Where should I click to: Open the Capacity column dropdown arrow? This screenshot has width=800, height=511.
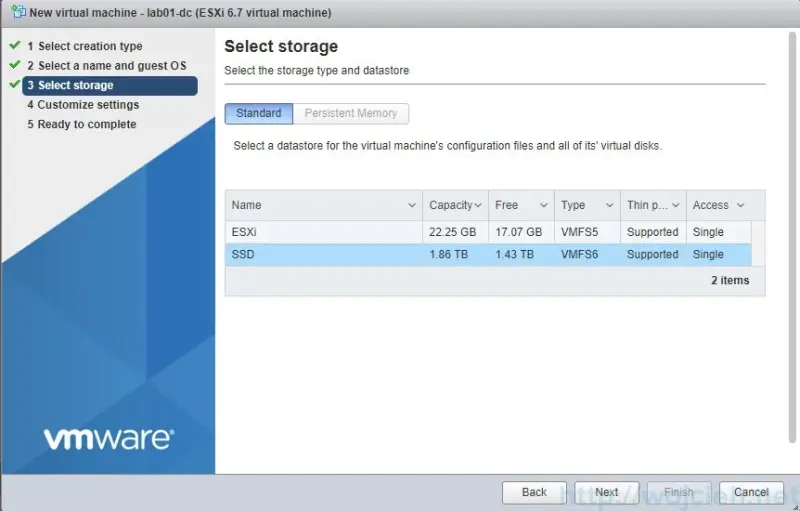[478, 206]
